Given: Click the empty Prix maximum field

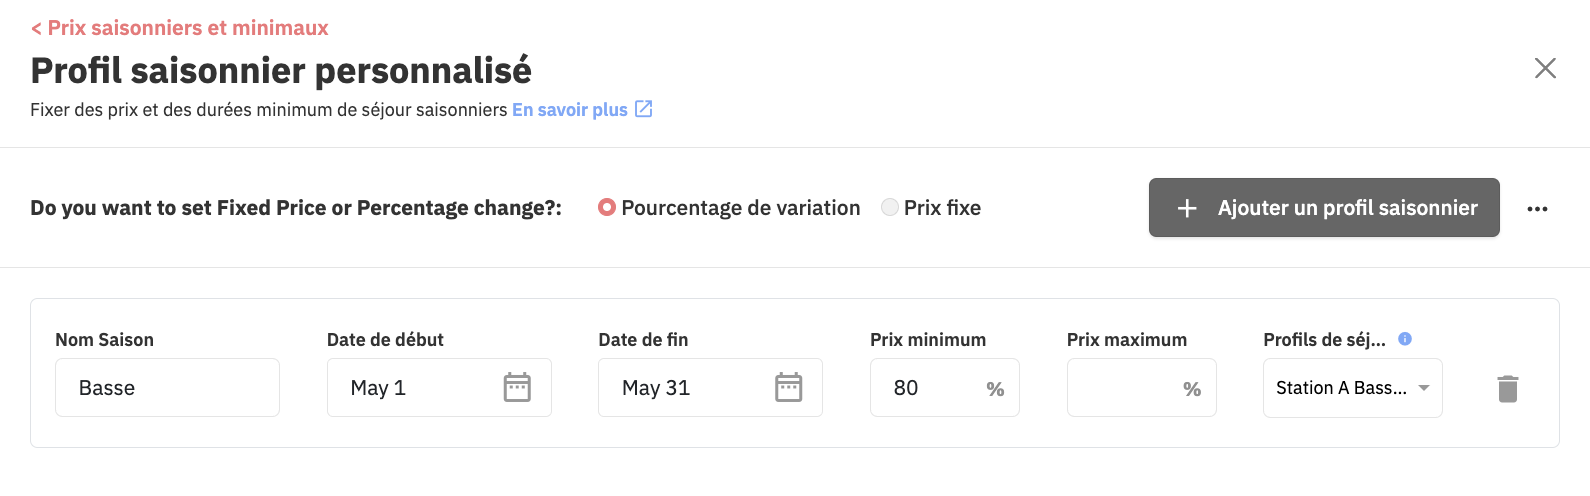Looking at the screenshot, I should pyautogui.click(x=1142, y=388).
